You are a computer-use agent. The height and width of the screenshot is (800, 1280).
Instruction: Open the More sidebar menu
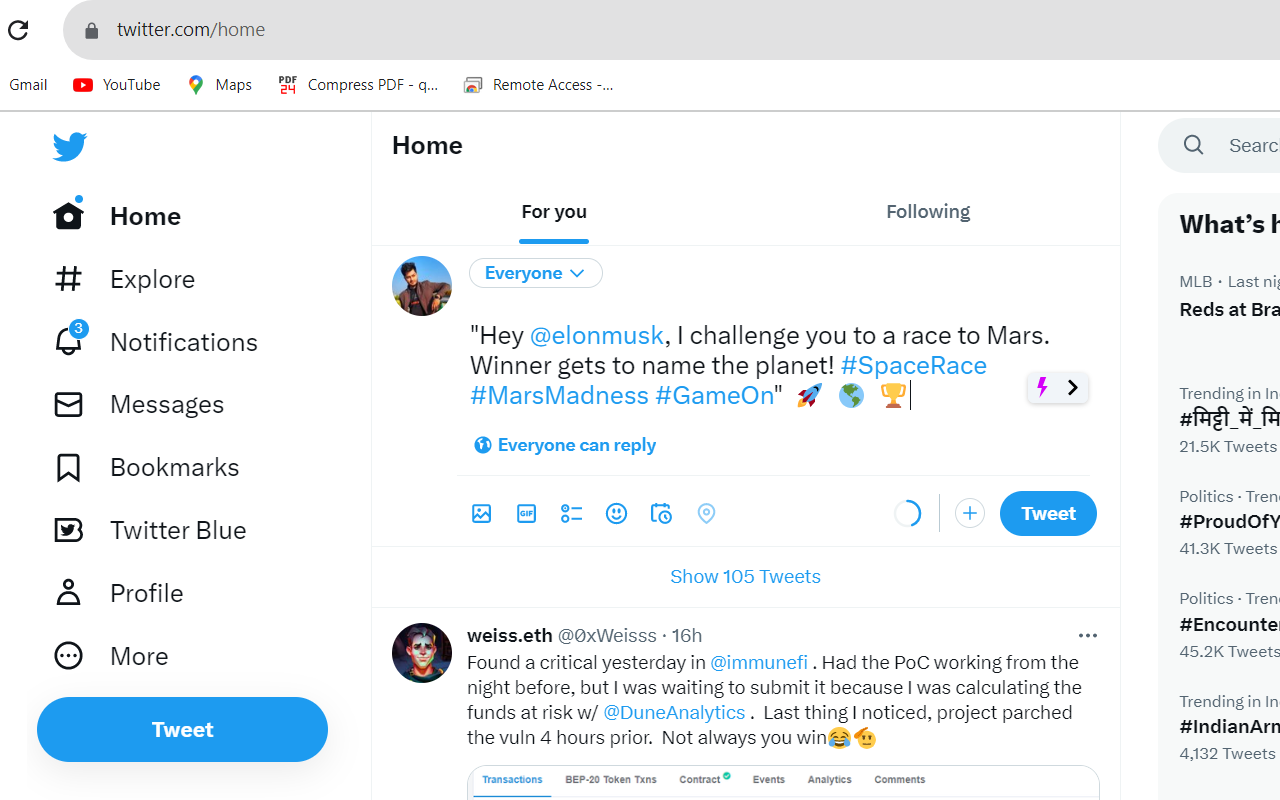(138, 656)
